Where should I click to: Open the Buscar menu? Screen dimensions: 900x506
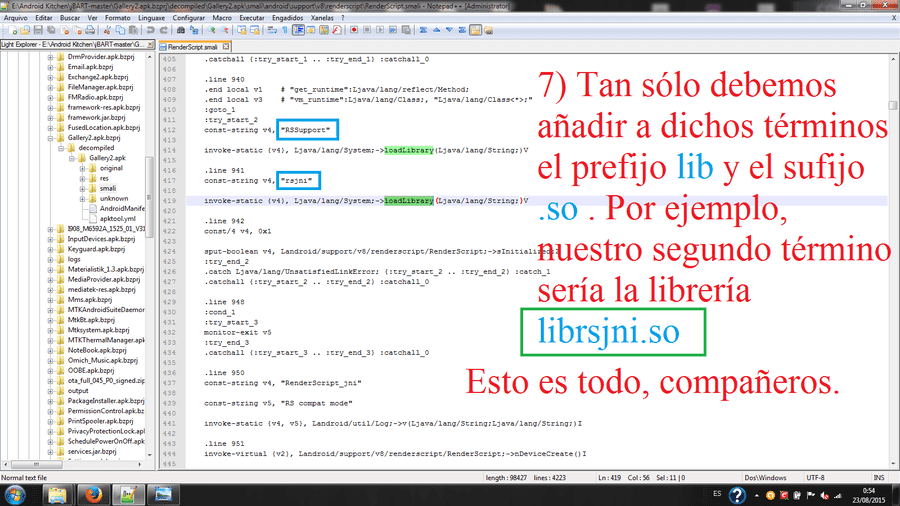(x=70, y=18)
